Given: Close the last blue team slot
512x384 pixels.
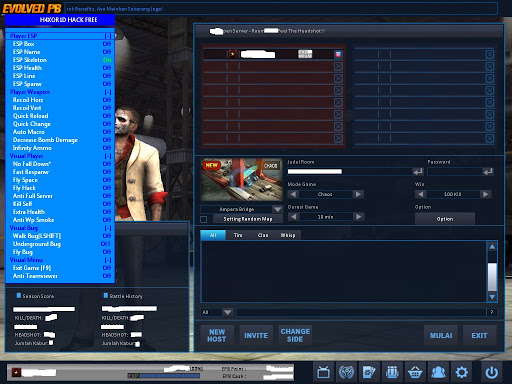Looking at the screenshot, I should coord(489,138).
